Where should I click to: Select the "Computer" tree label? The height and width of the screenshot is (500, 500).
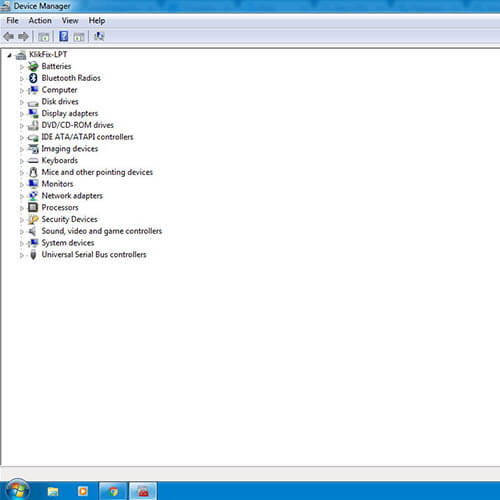[59, 90]
